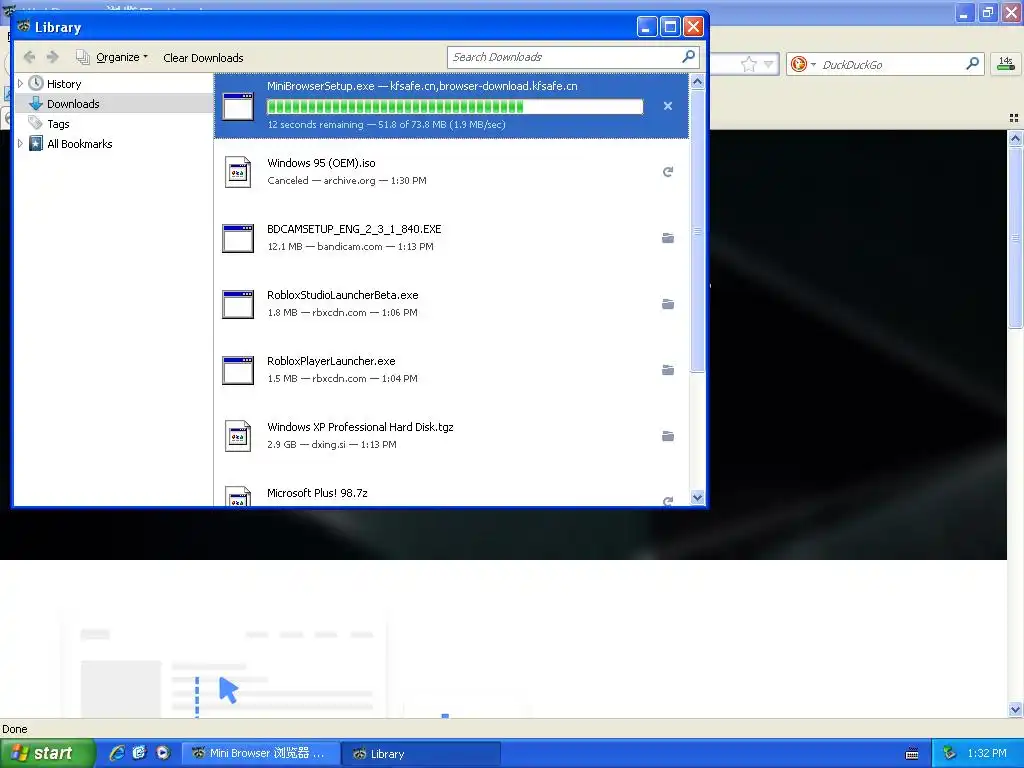1024x768 pixels.
Task: Retry the Microsoft Plus! 98.7z download
Action: (x=667, y=501)
